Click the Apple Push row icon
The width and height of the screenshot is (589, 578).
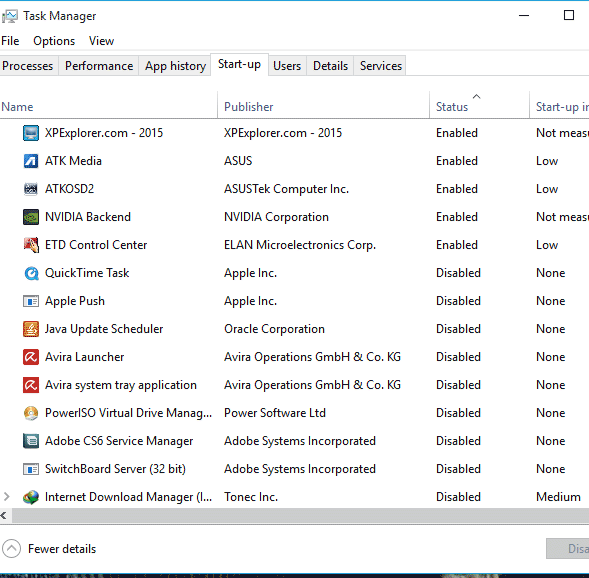31,301
